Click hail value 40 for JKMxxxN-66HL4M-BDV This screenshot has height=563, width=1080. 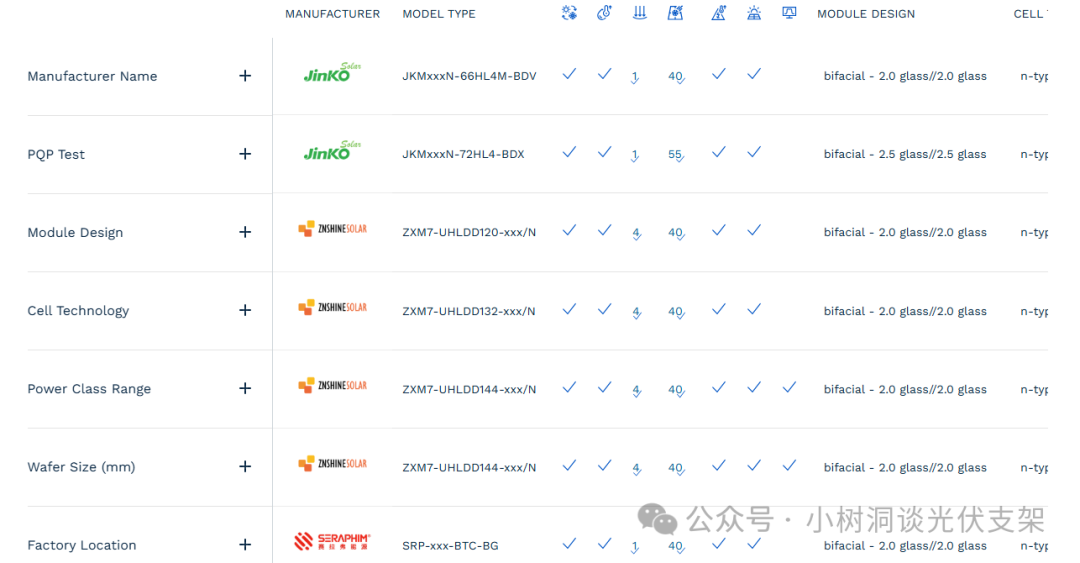point(676,77)
